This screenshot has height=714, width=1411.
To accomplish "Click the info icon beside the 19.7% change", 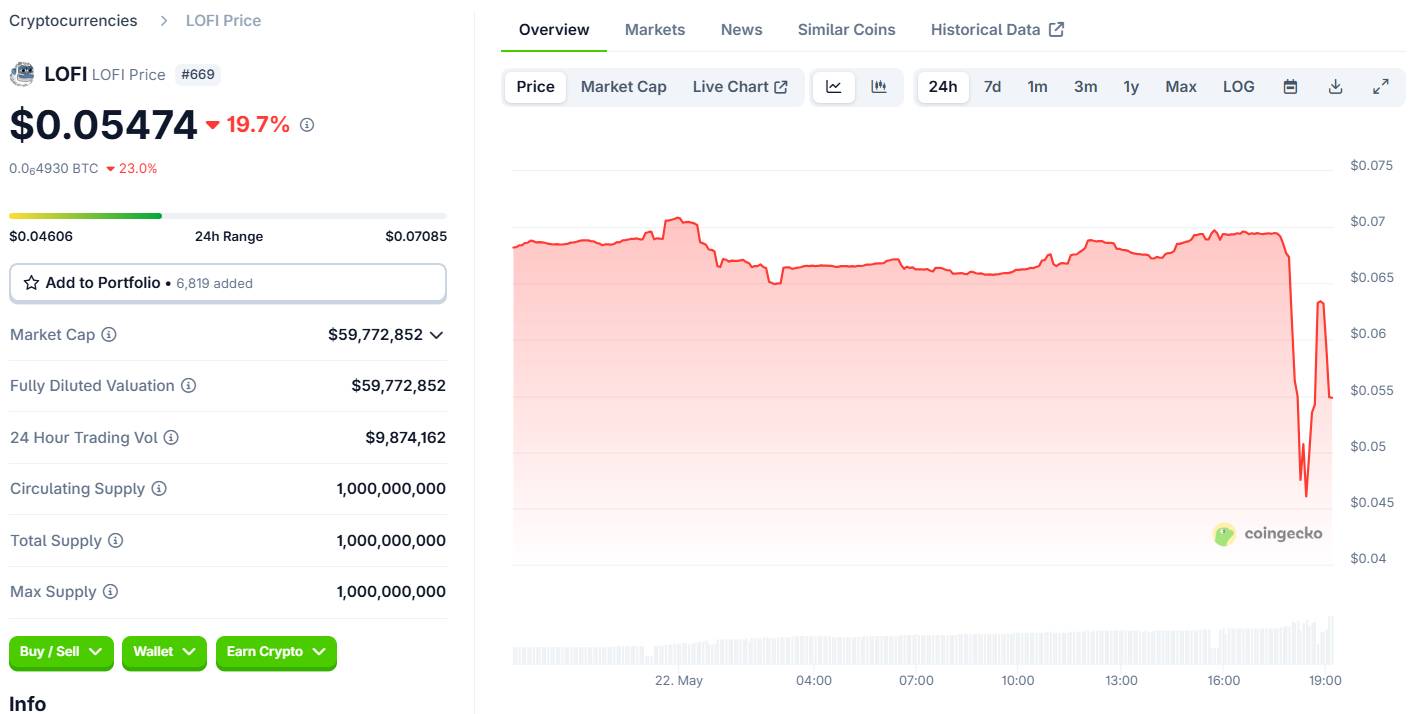I will (x=307, y=125).
